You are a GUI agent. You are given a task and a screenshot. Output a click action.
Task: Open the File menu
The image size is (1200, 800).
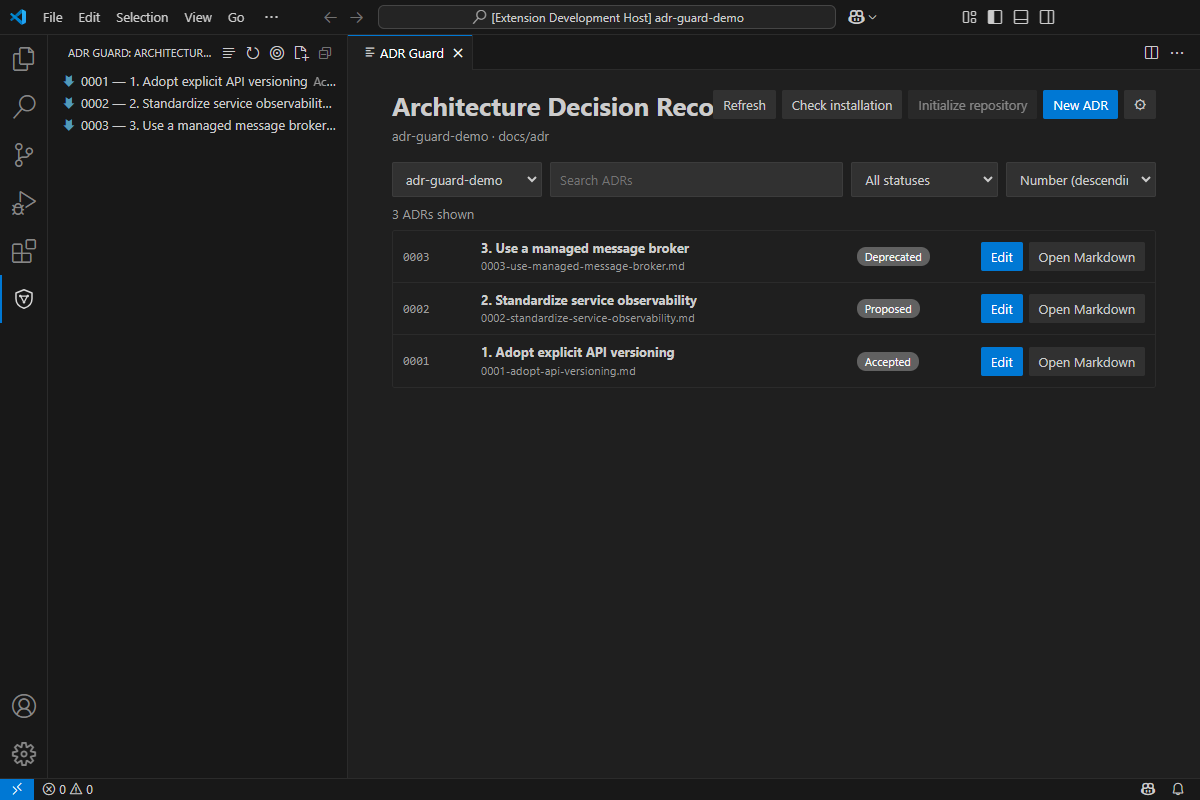coord(53,17)
